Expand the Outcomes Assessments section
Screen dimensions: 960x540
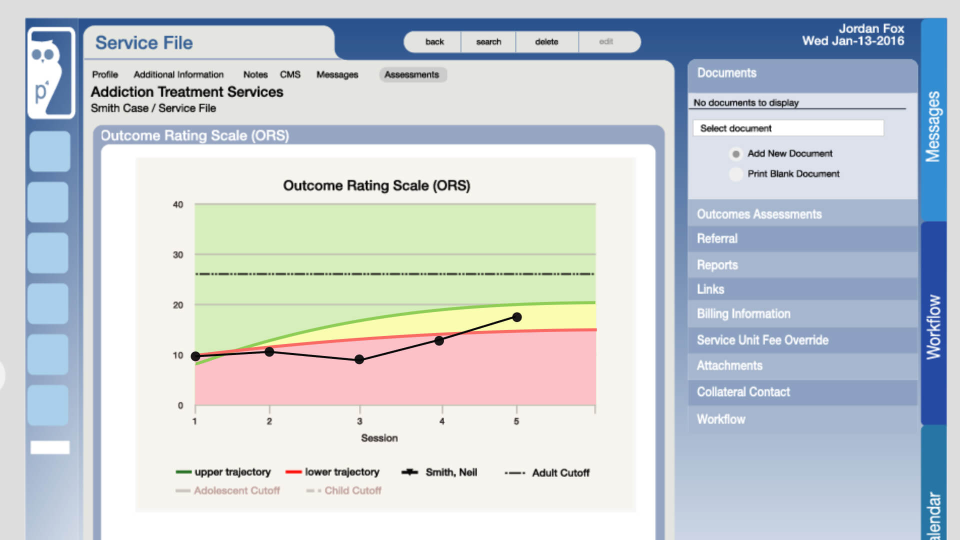pyautogui.click(x=803, y=214)
